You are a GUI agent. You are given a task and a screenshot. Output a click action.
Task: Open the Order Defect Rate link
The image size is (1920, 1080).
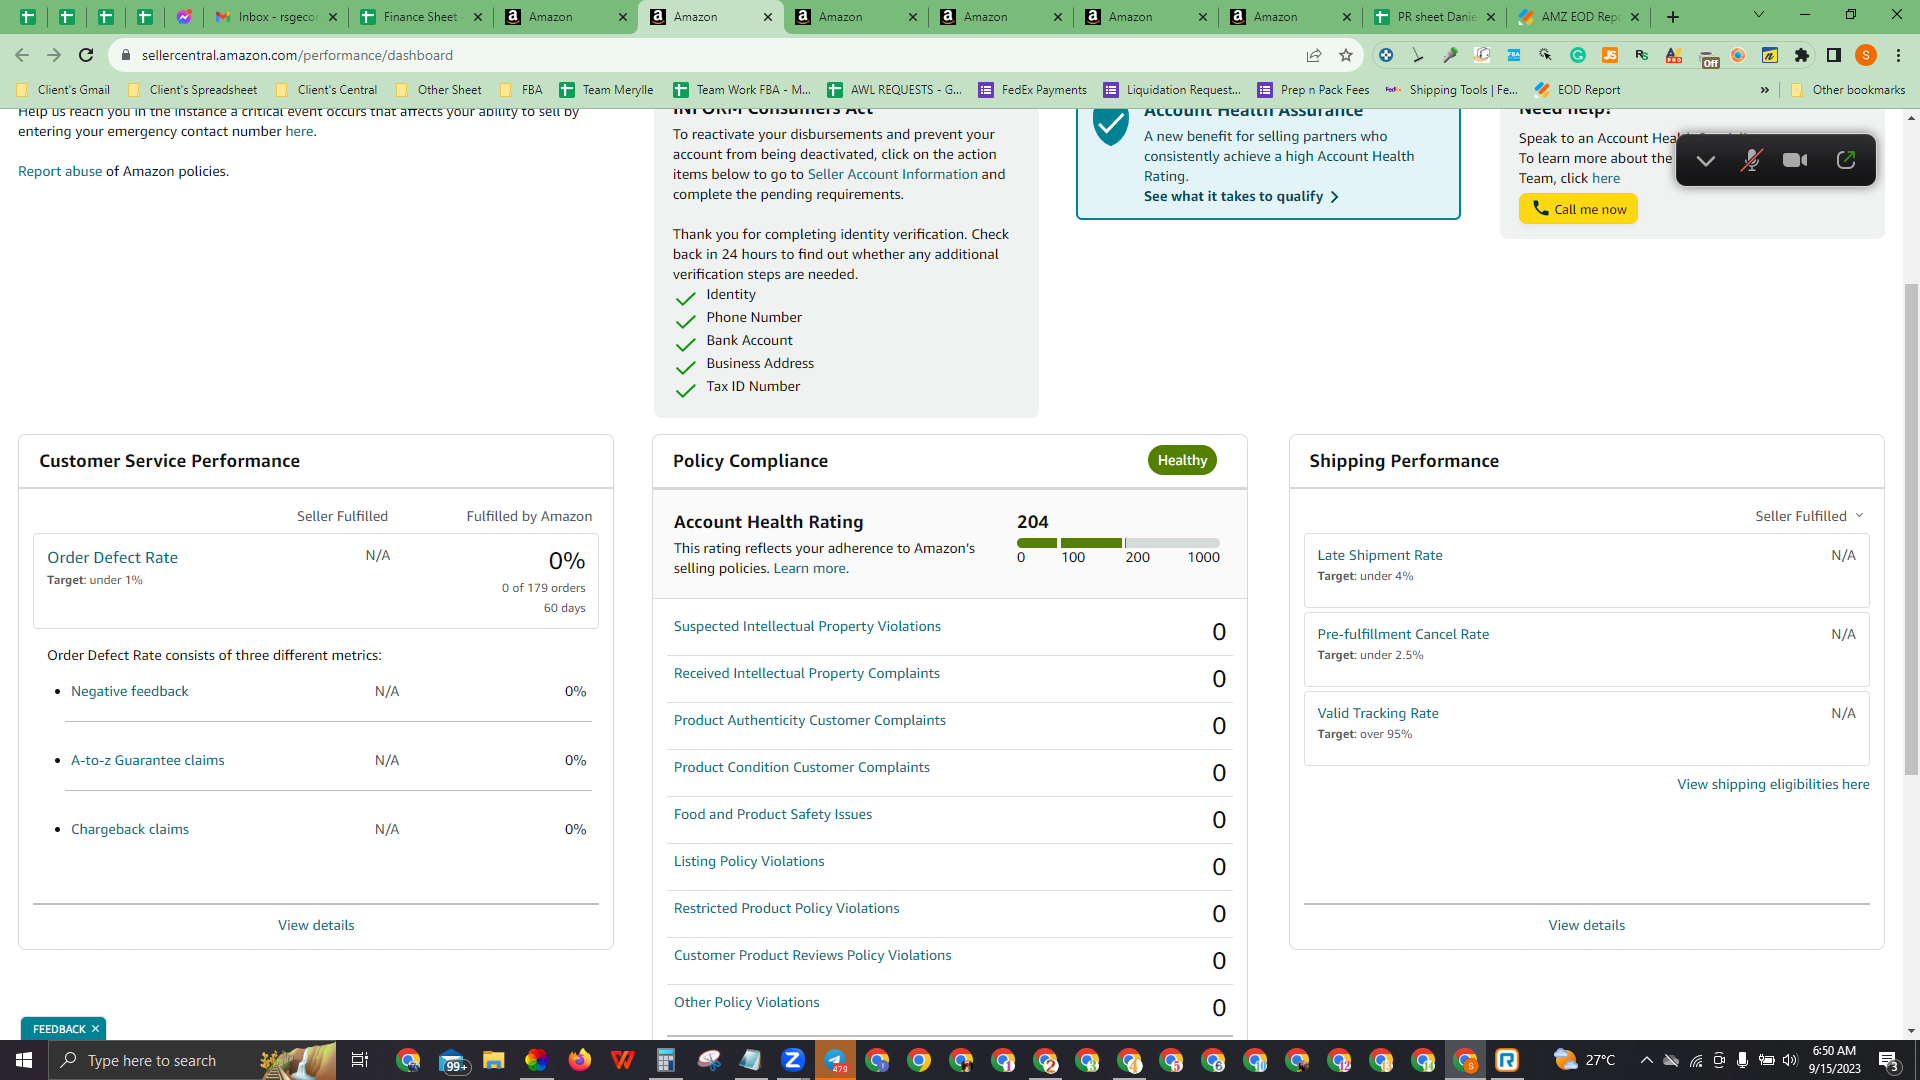[113, 558]
